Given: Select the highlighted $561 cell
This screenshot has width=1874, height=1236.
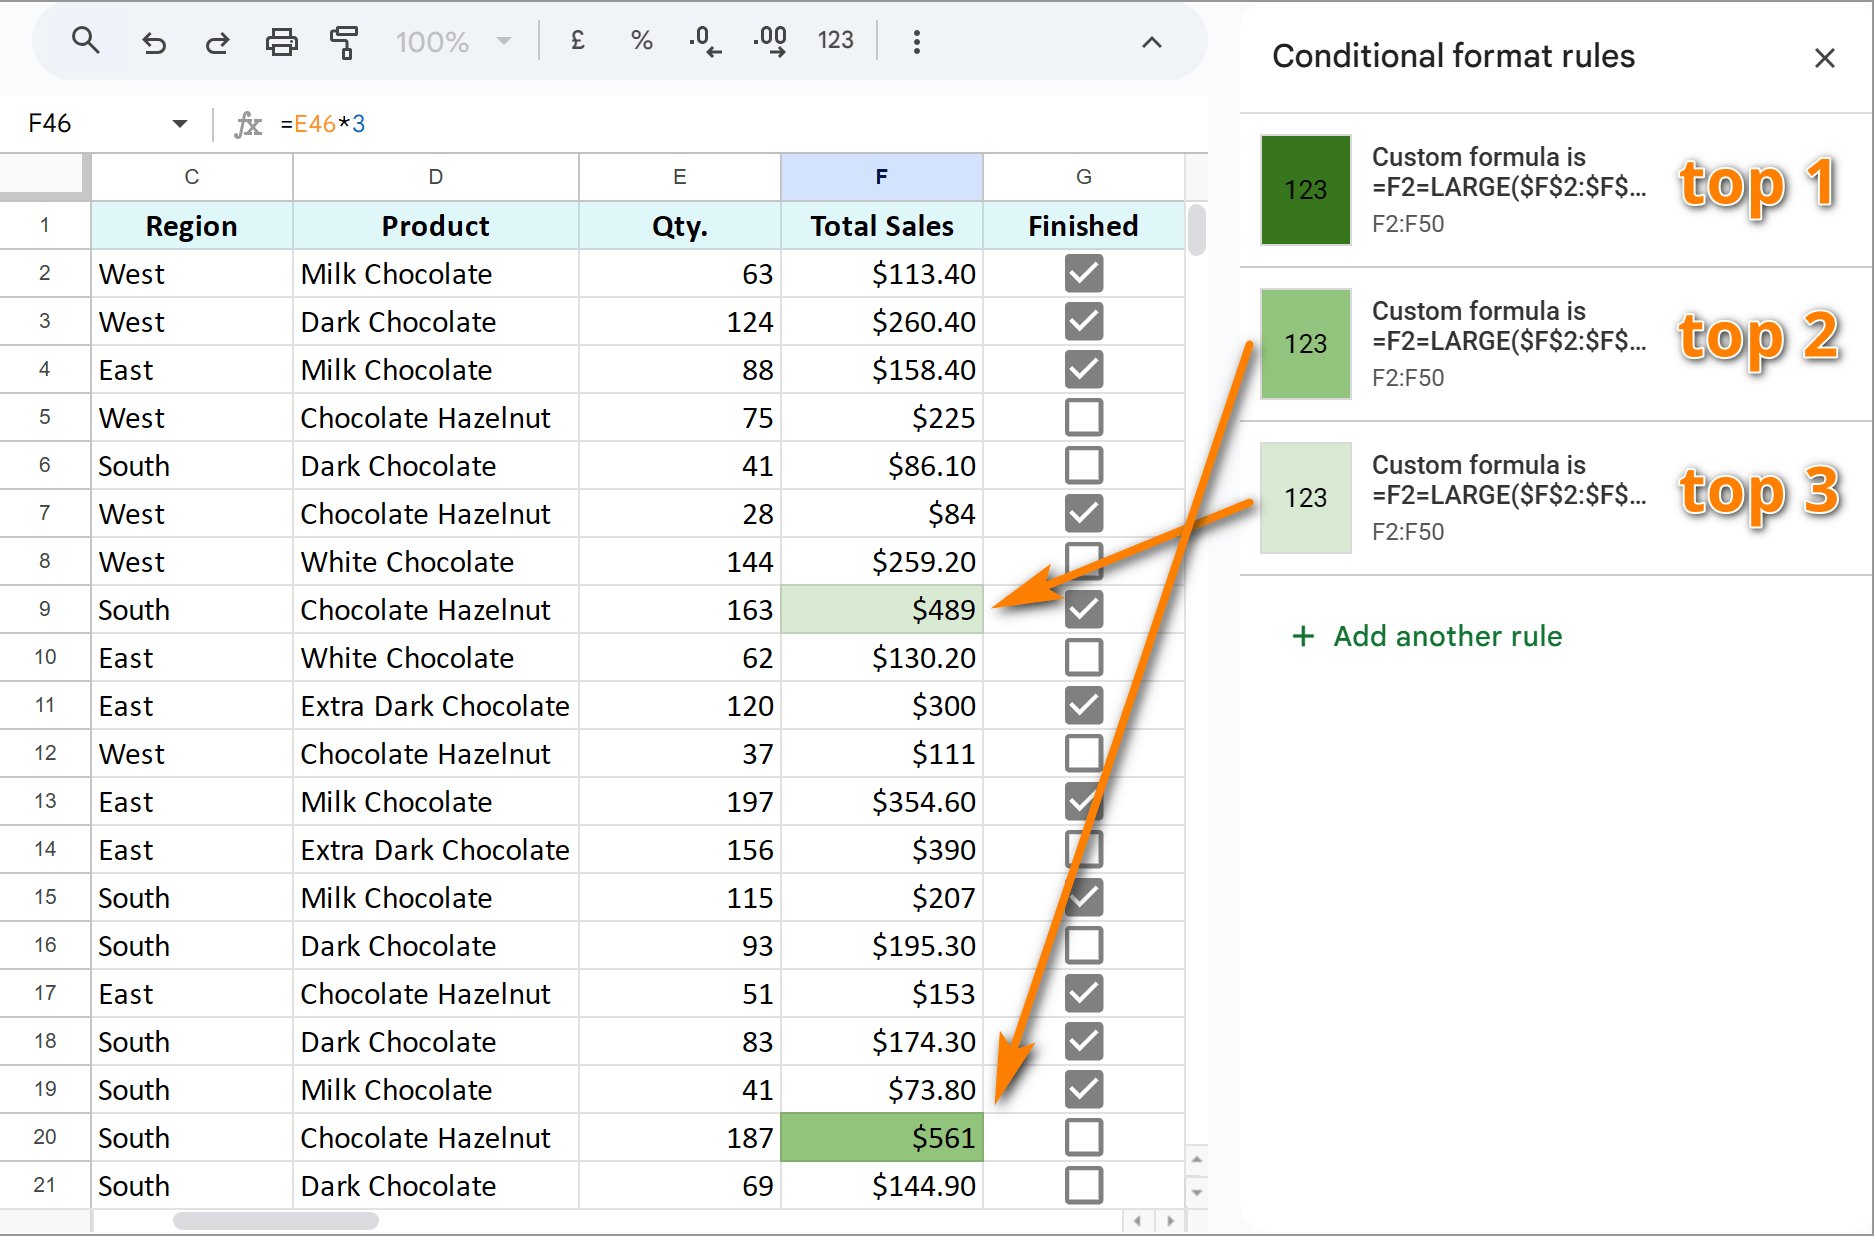Looking at the screenshot, I should (882, 1137).
